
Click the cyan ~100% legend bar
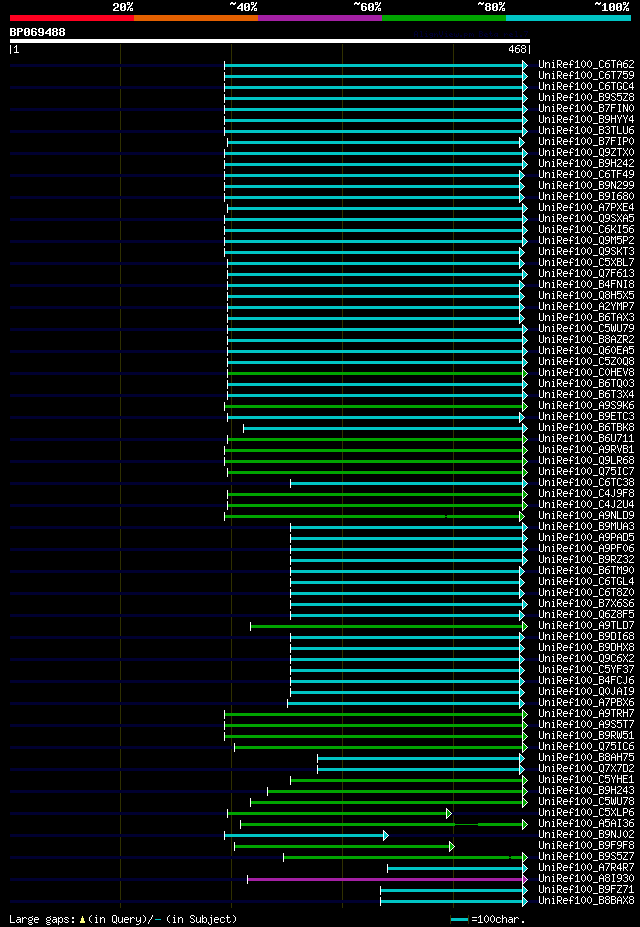(x=568, y=18)
